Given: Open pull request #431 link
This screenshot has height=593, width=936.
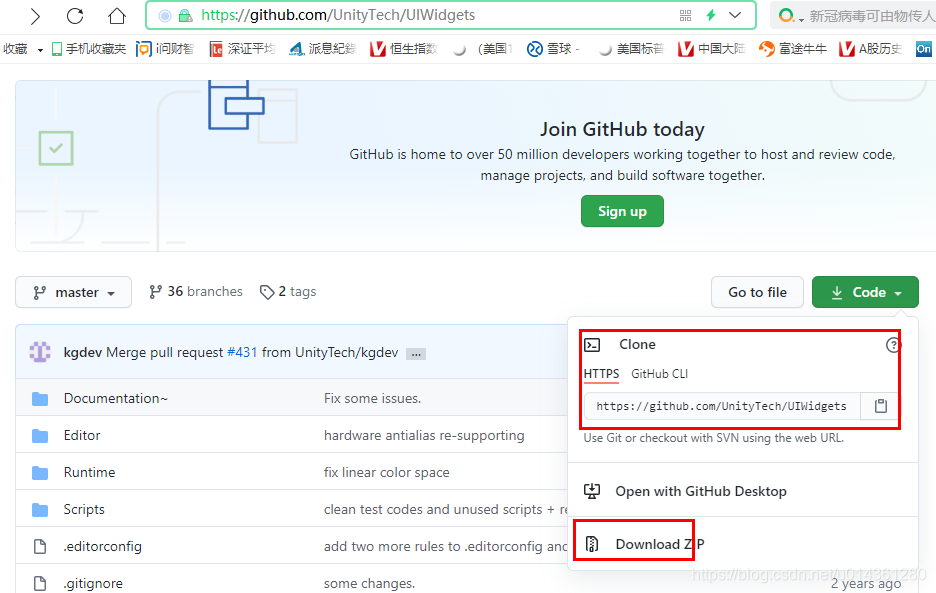Looking at the screenshot, I should coord(242,352).
